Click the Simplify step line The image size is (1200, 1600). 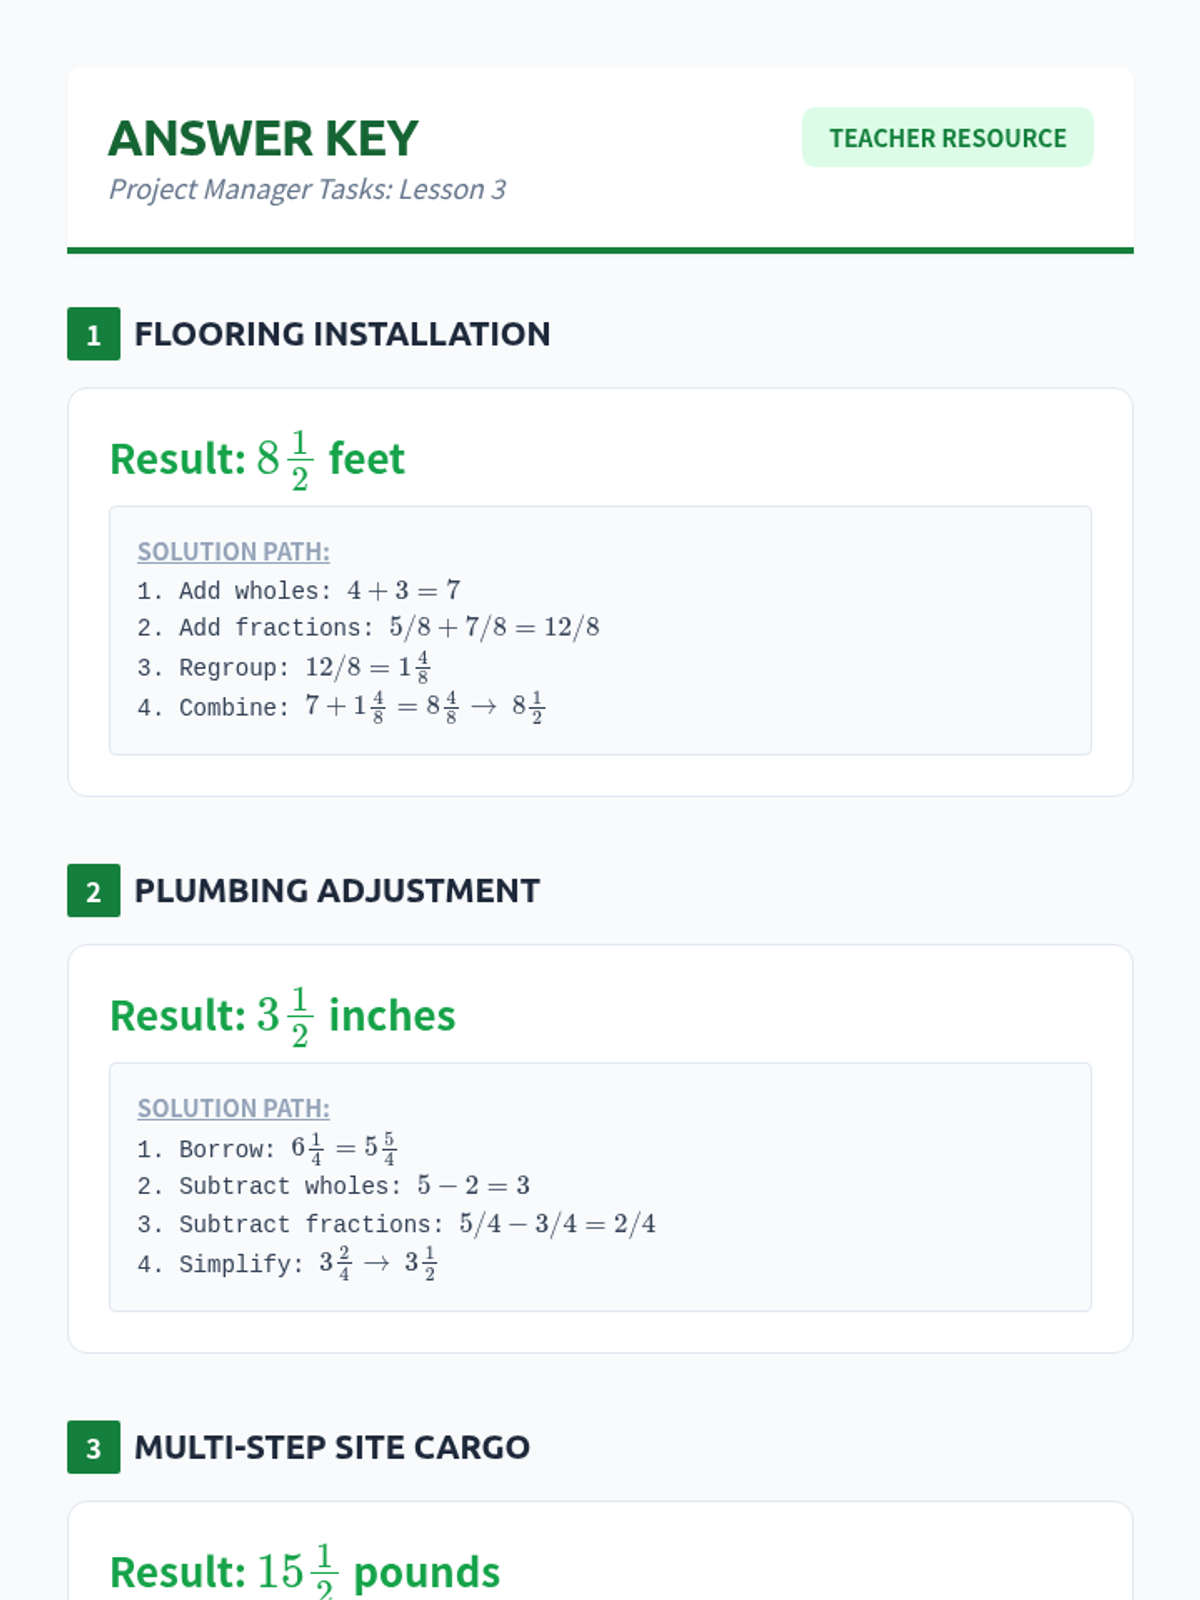point(287,1263)
